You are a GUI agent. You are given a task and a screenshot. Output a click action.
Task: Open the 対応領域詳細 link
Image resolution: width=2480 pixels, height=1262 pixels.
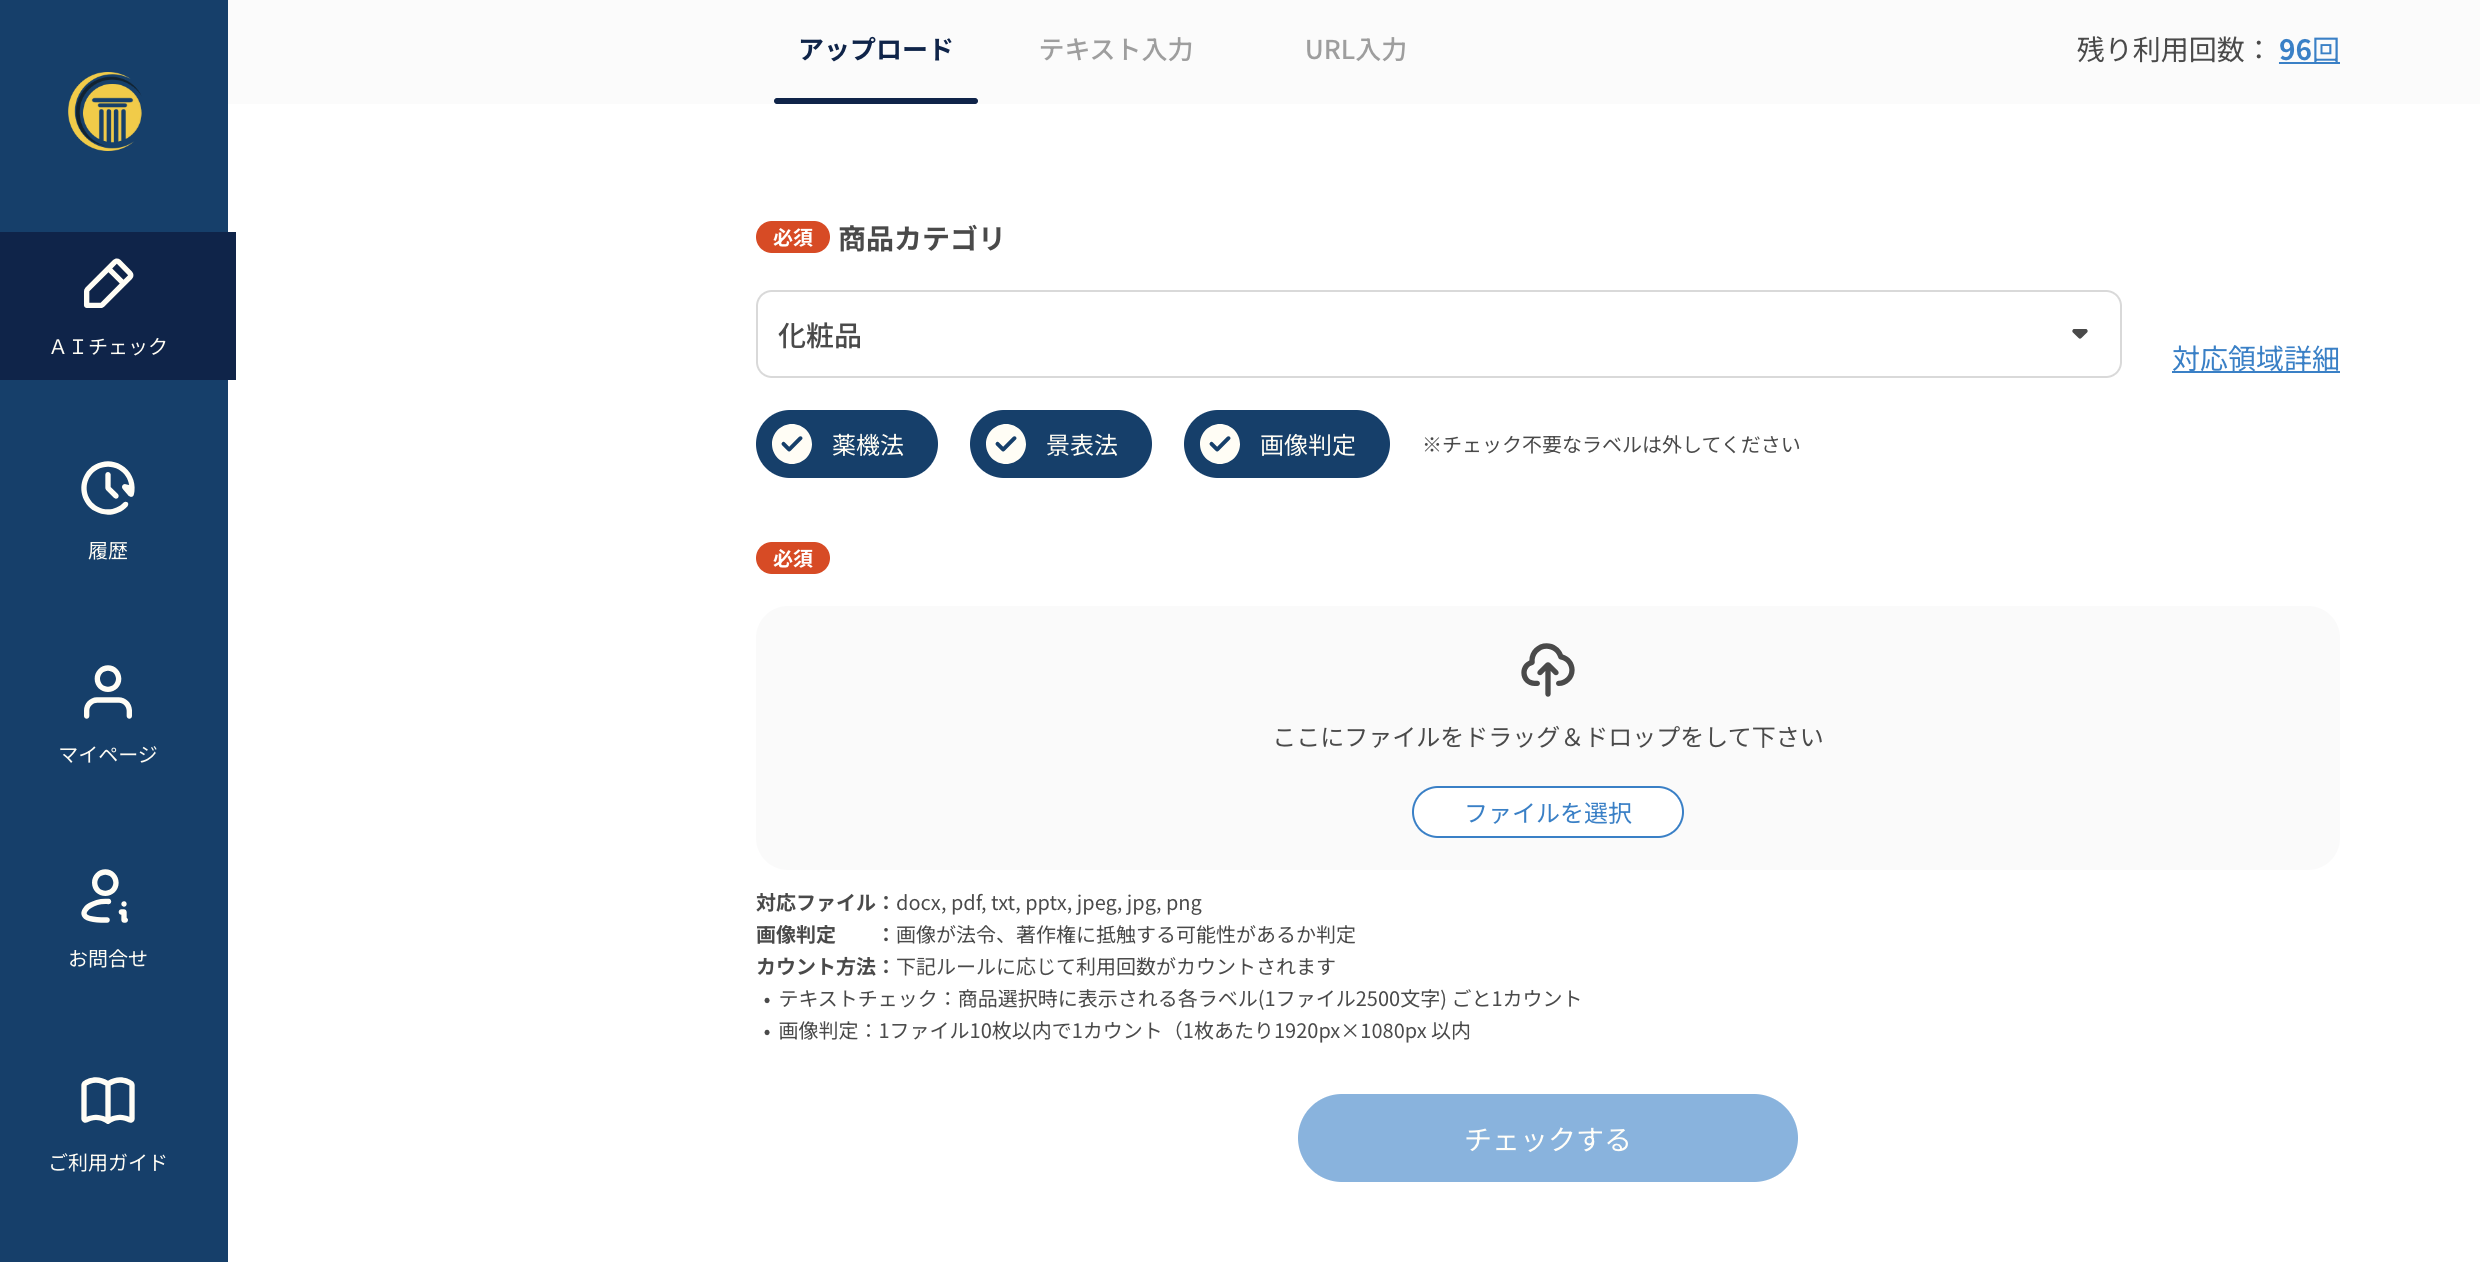(2256, 358)
